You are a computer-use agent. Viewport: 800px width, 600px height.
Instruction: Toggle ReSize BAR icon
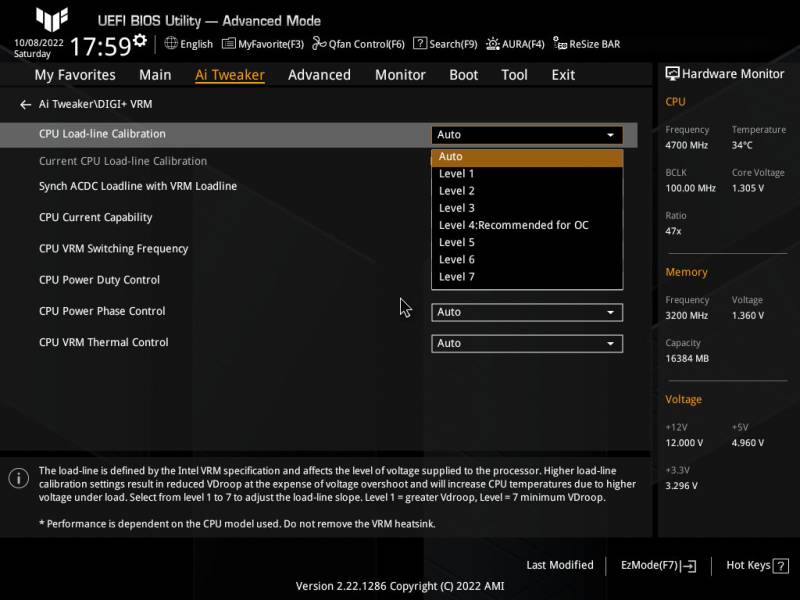coord(560,43)
